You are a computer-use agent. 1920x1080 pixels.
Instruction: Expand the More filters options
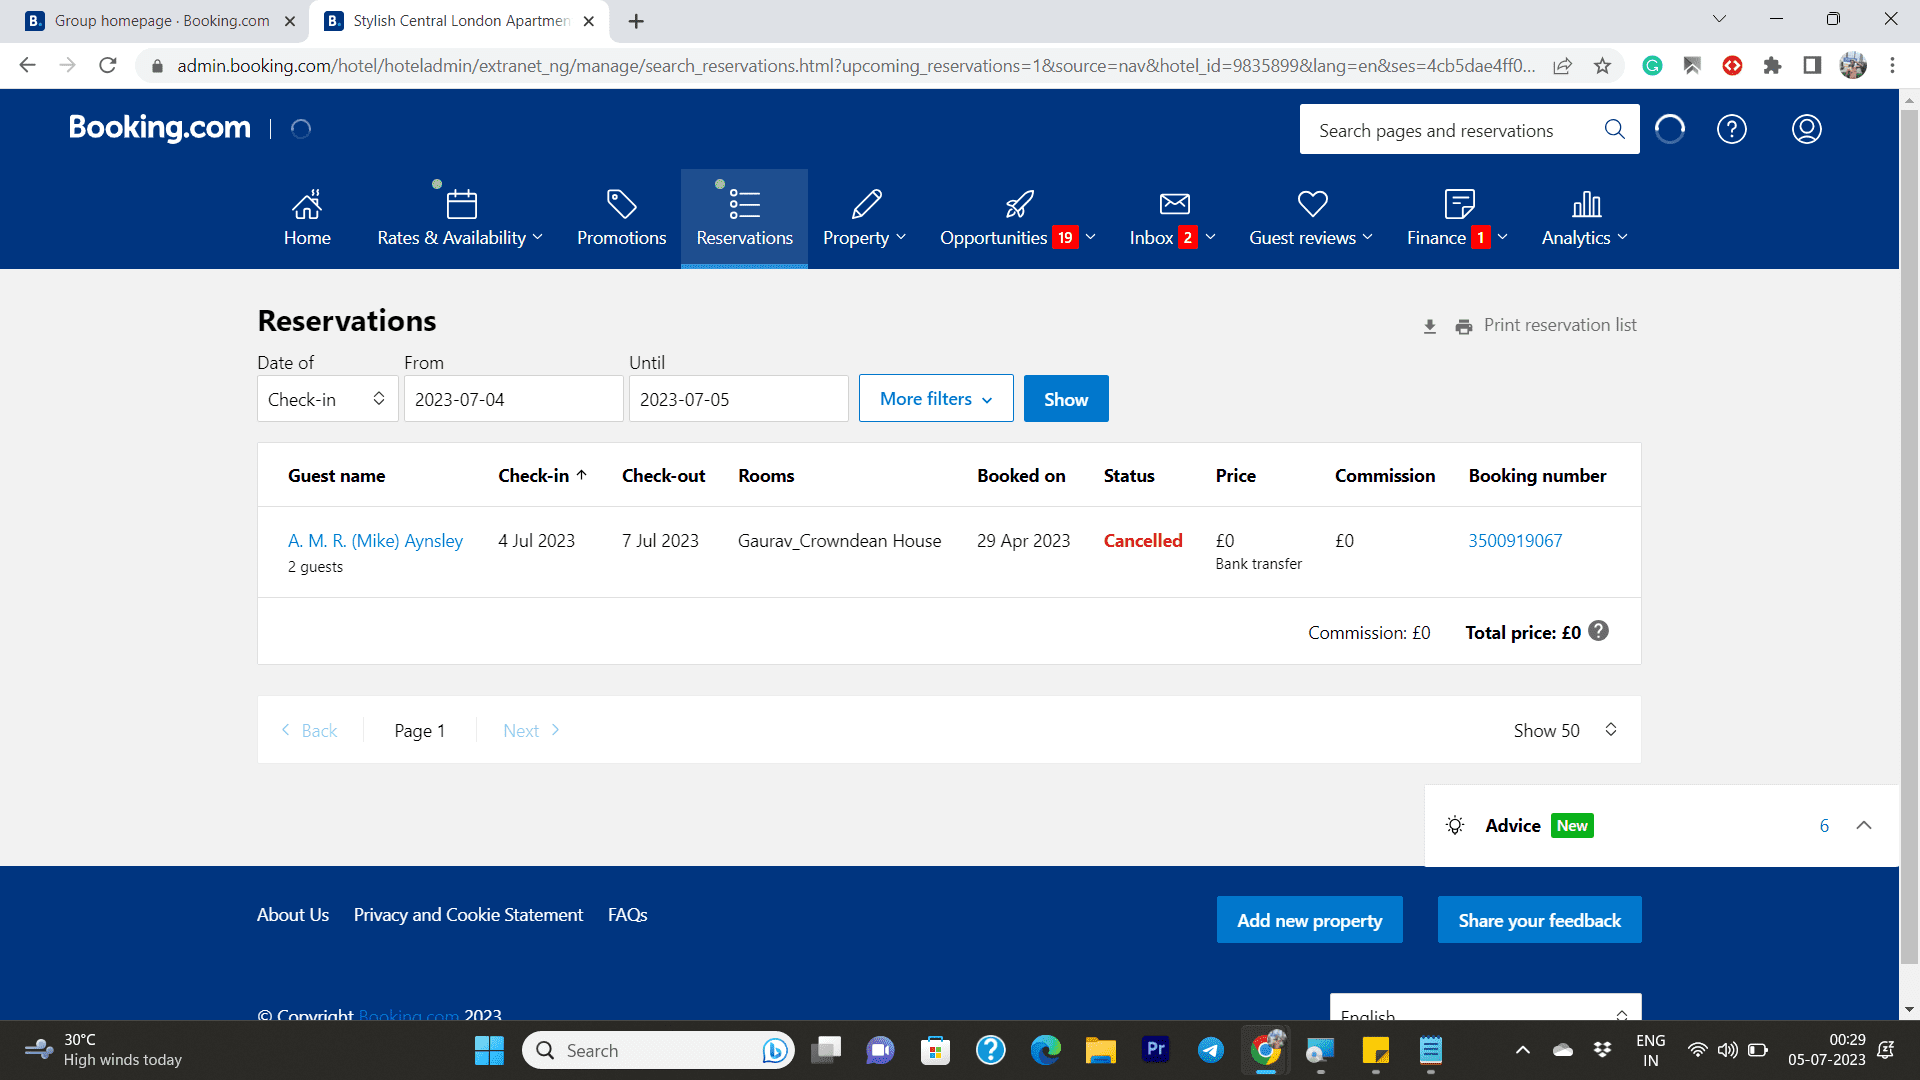(935, 398)
